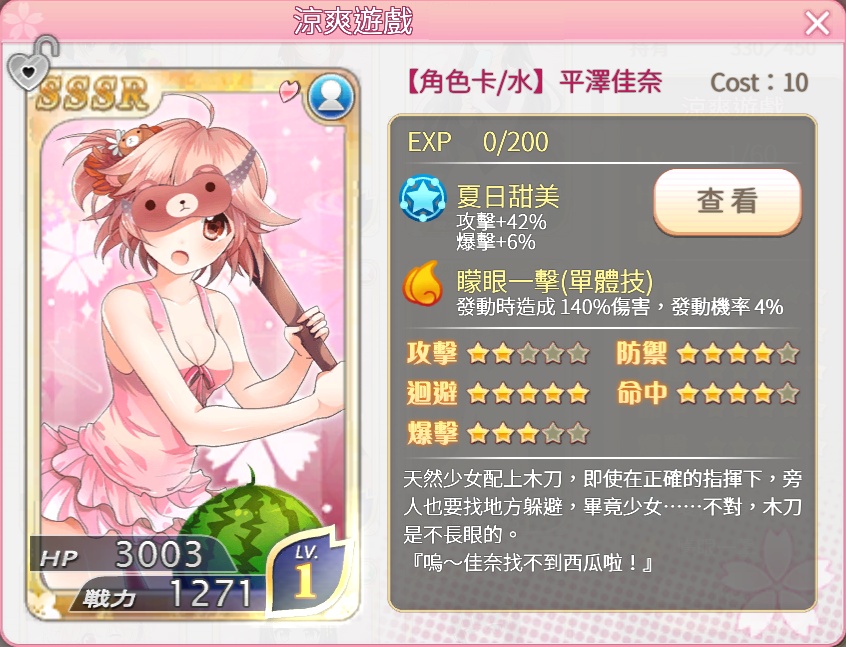This screenshot has height=647, width=846.
Task: Click the 戰力 1271 power bar
Action: (167, 594)
